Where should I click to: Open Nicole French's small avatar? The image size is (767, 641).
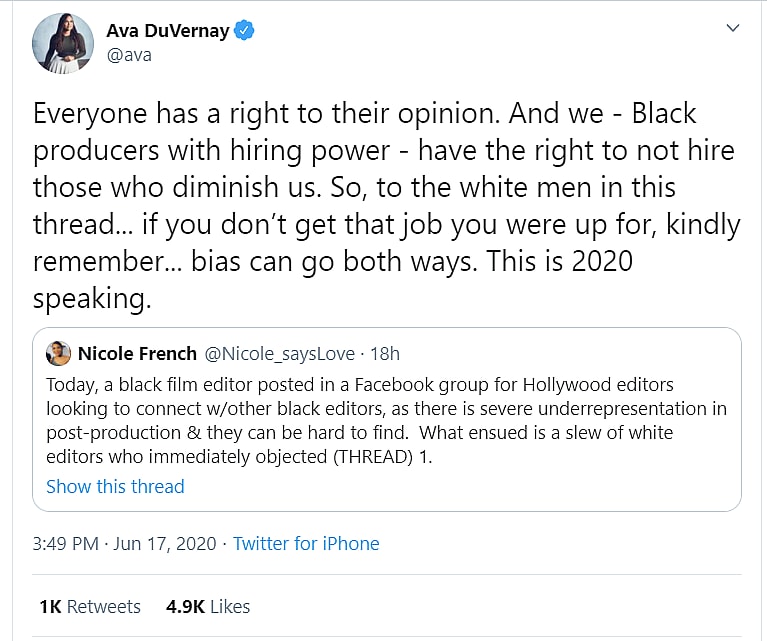coord(58,353)
